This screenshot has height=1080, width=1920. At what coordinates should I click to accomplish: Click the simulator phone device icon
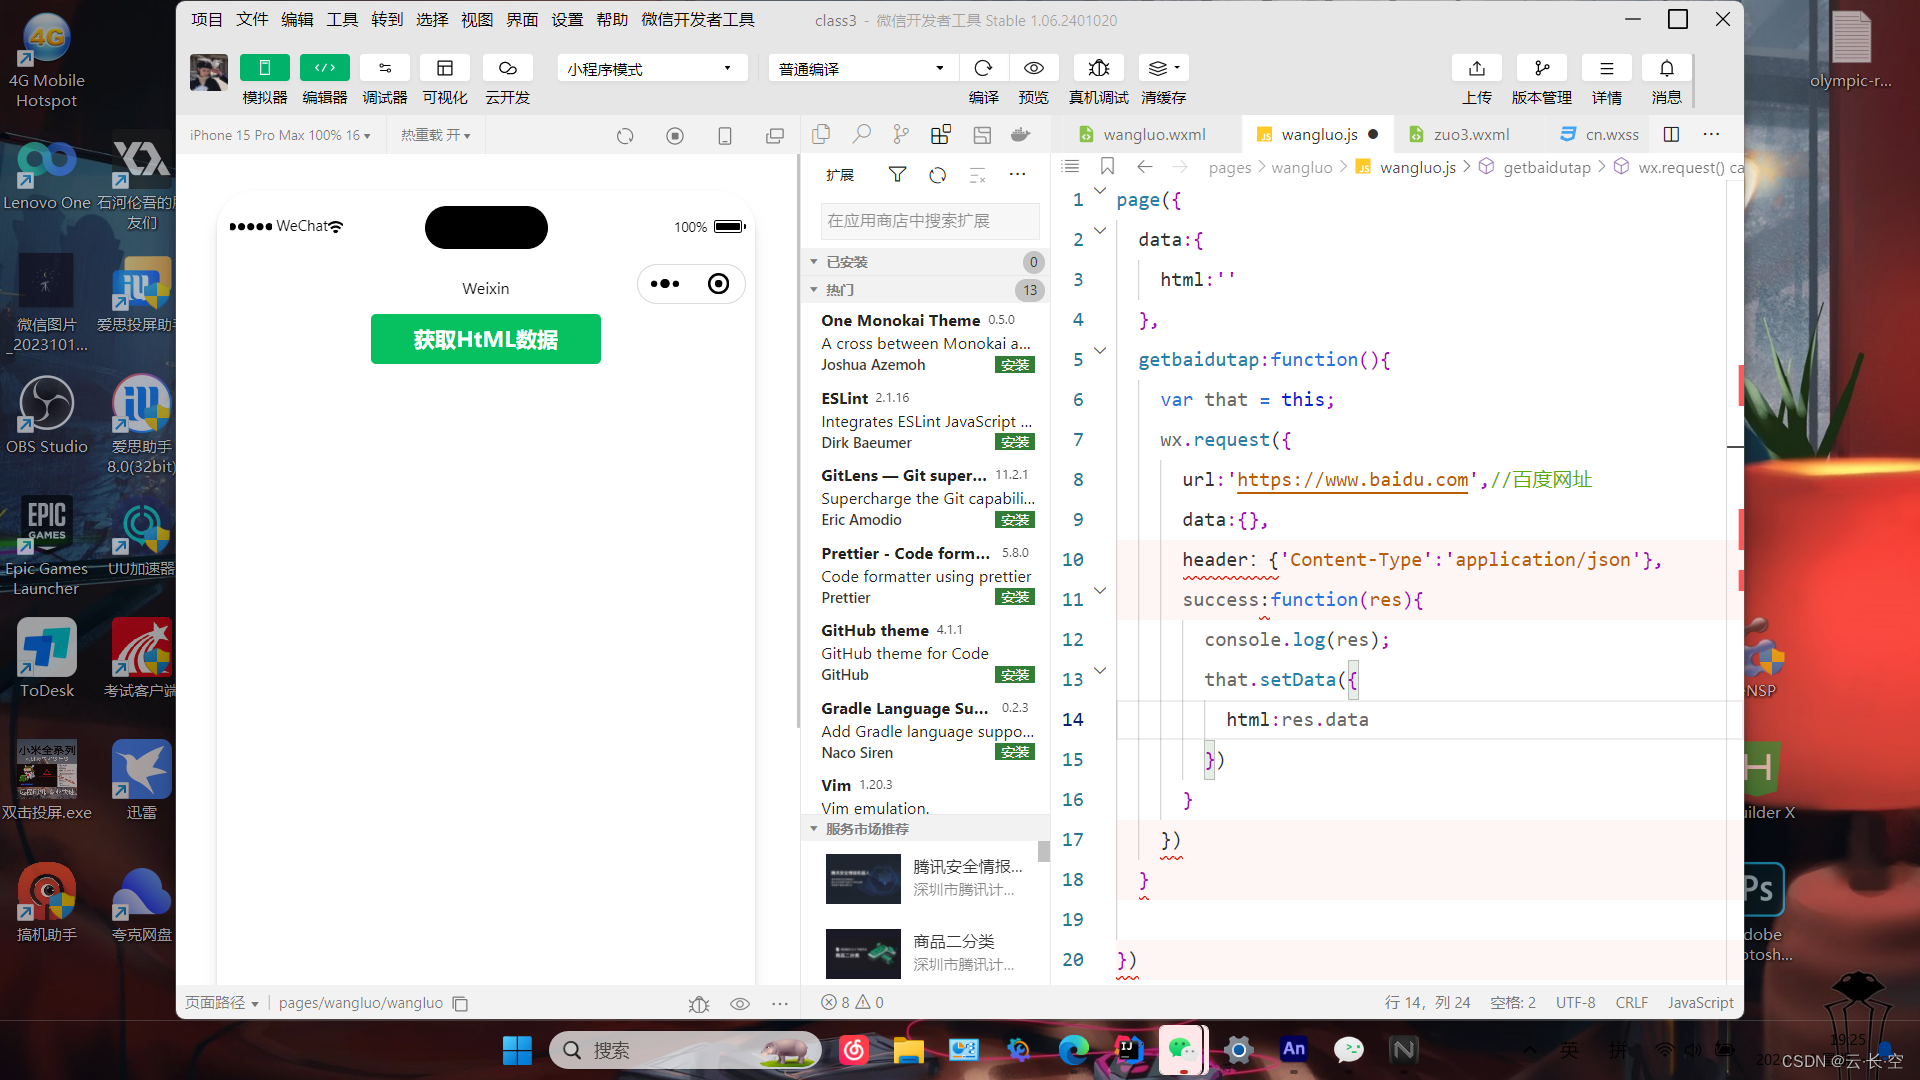pos(725,136)
